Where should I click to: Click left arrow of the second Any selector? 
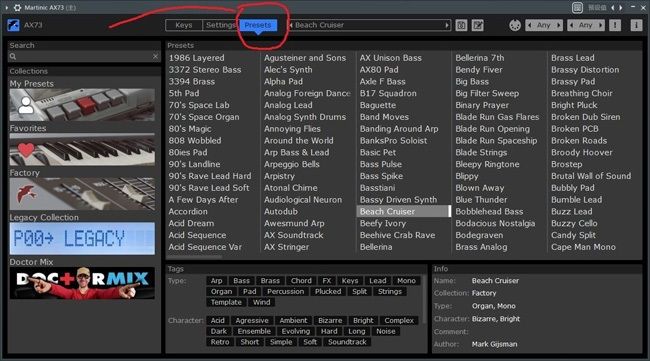click(x=572, y=25)
